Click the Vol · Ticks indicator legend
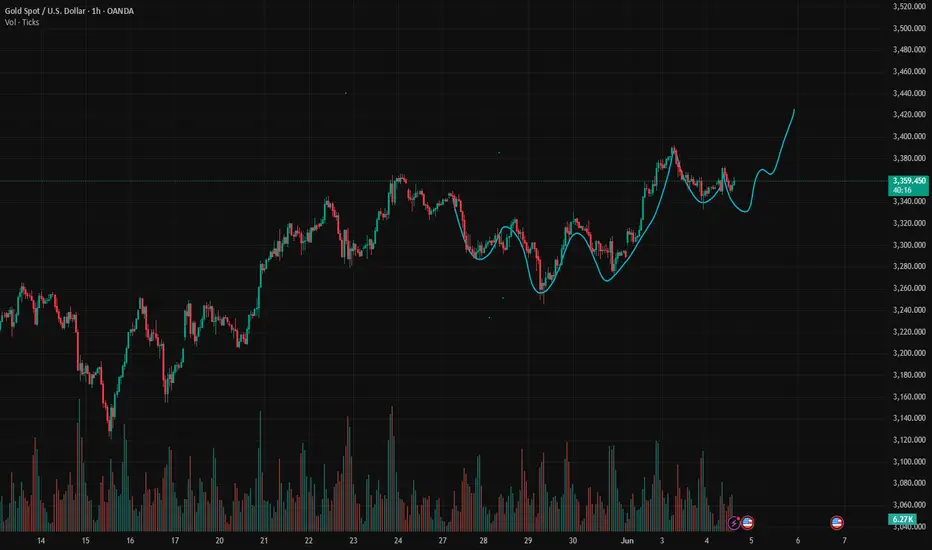The image size is (932, 550). 22,22
